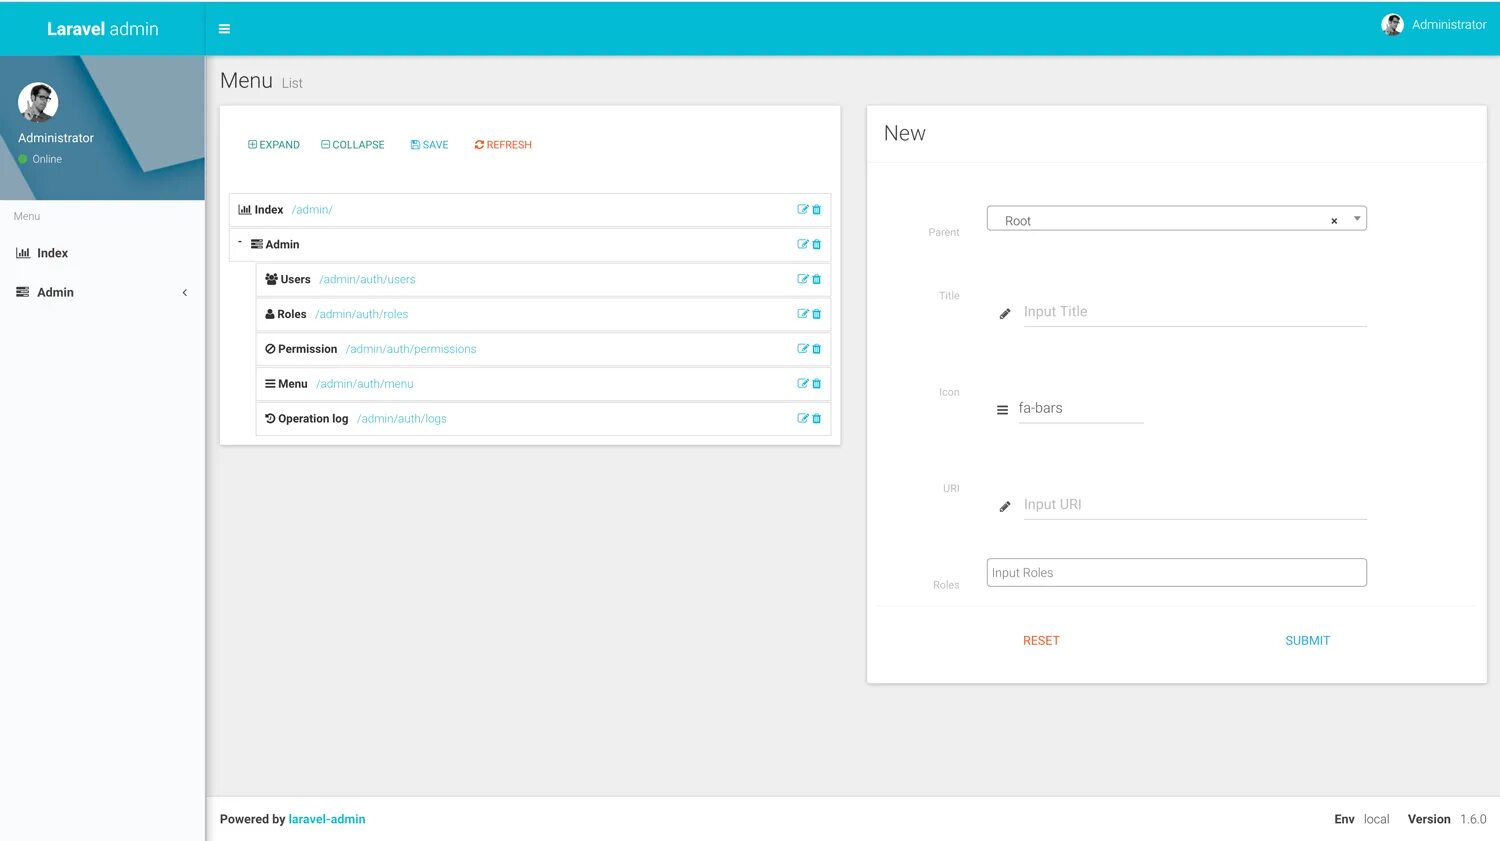Delete the Roles menu row
The image size is (1500, 841).
[x=816, y=314]
